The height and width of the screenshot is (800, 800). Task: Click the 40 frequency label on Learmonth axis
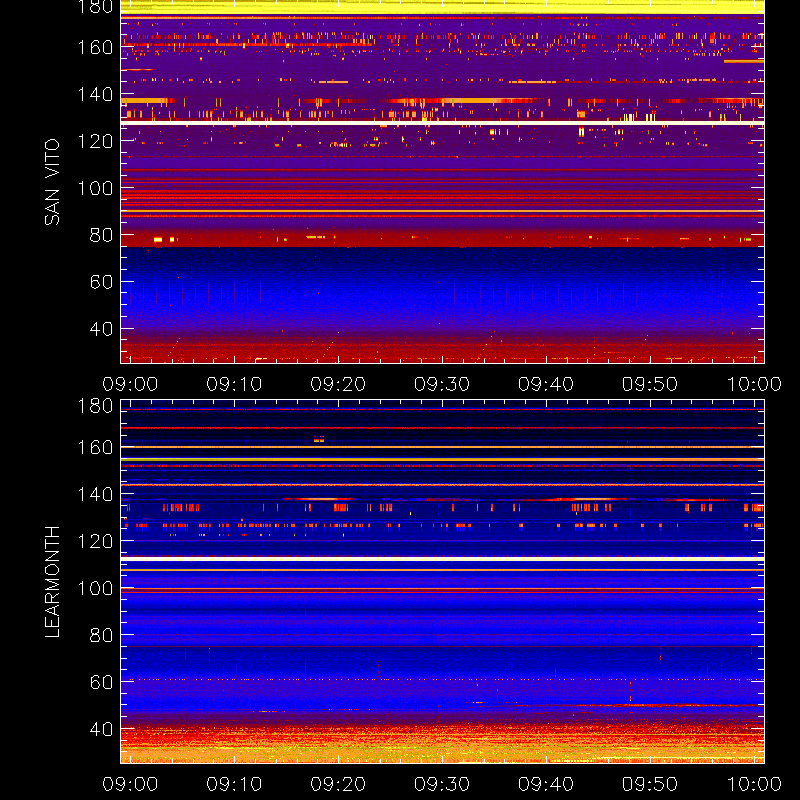101,729
